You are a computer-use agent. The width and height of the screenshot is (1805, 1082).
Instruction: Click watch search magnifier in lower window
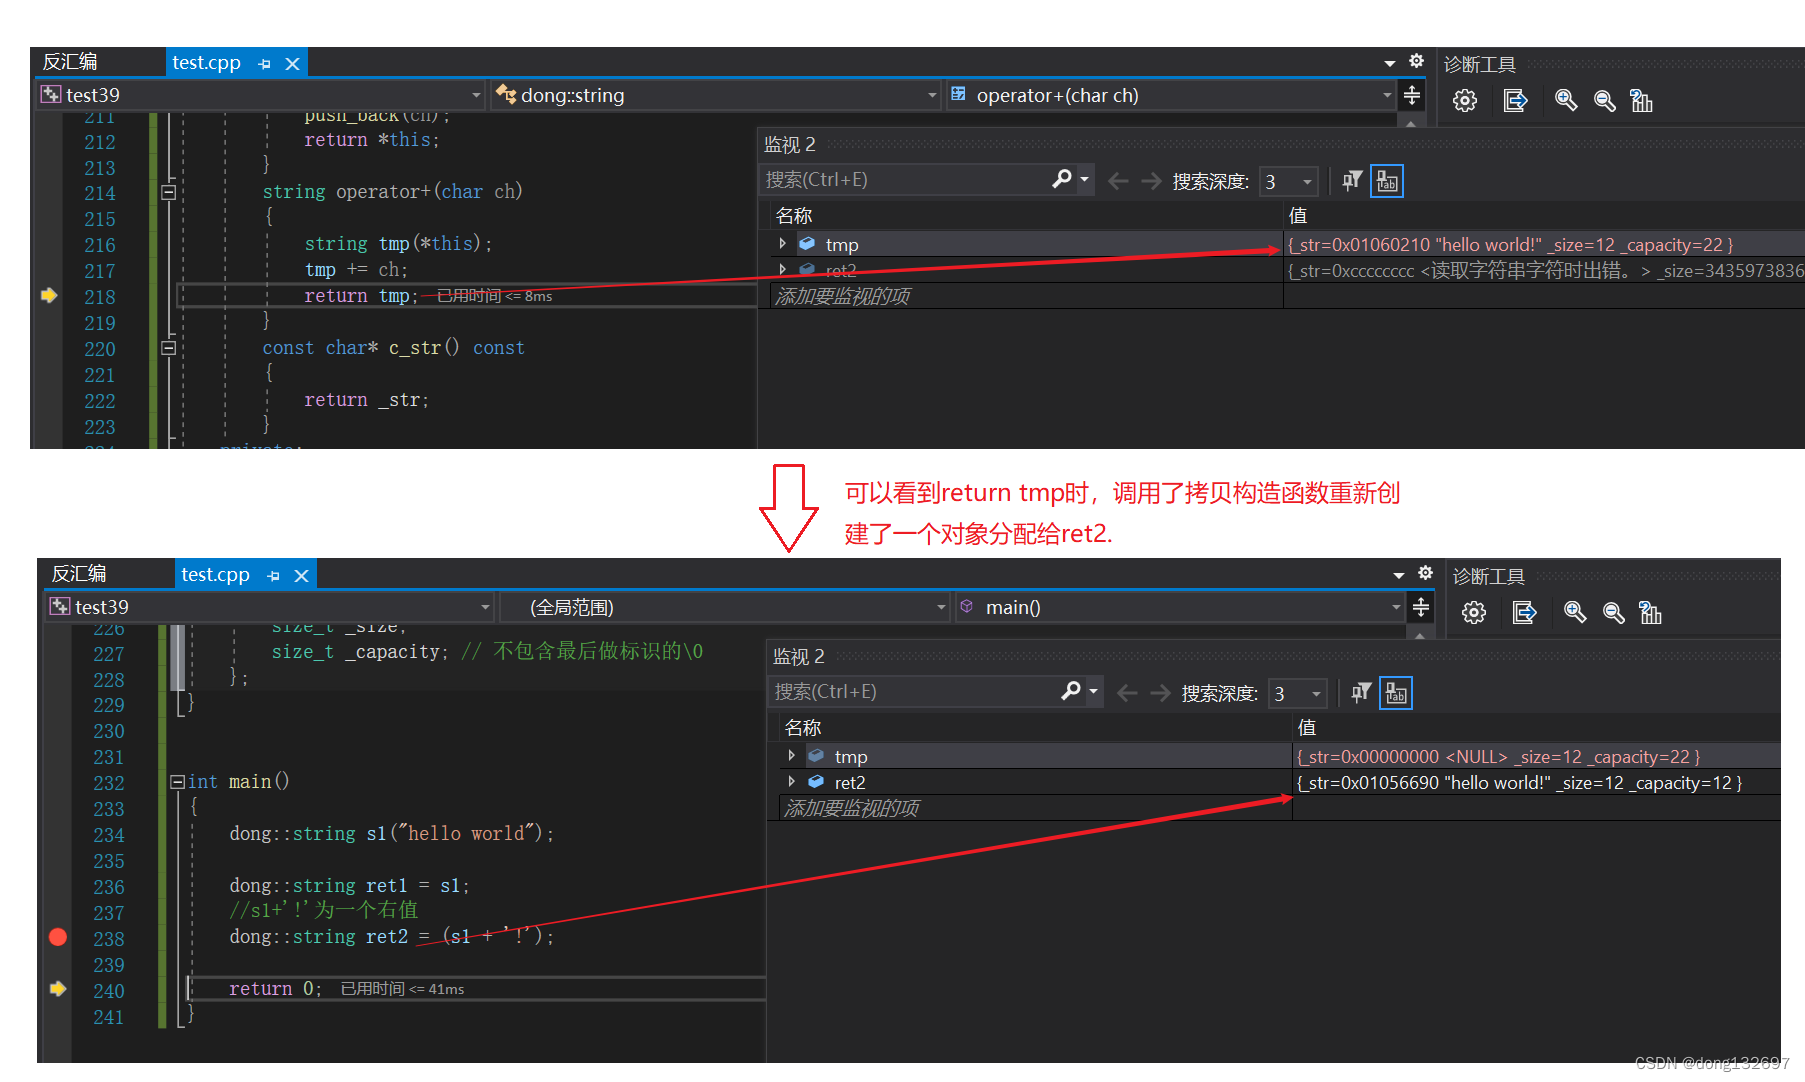pos(1071,691)
